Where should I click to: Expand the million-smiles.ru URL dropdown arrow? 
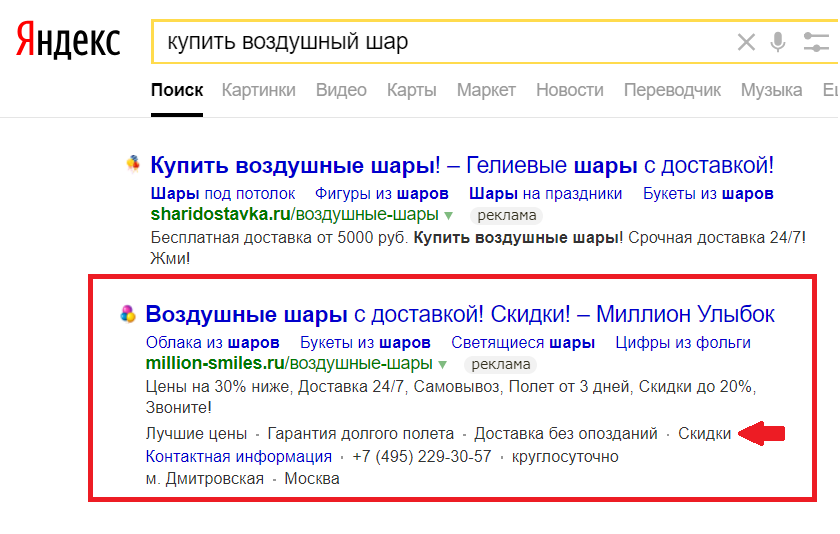point(443,364)
